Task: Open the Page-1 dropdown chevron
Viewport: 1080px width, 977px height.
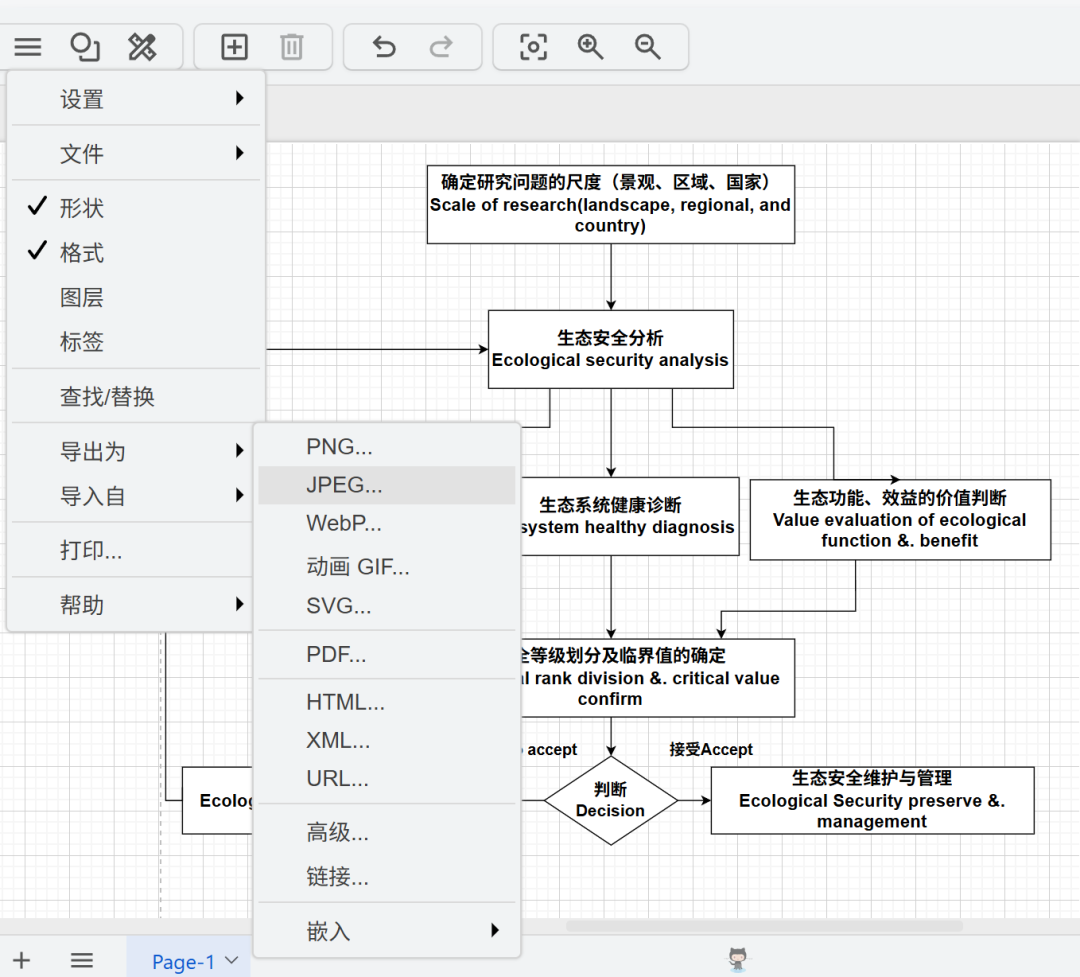Action: click(x=231, y=961)
